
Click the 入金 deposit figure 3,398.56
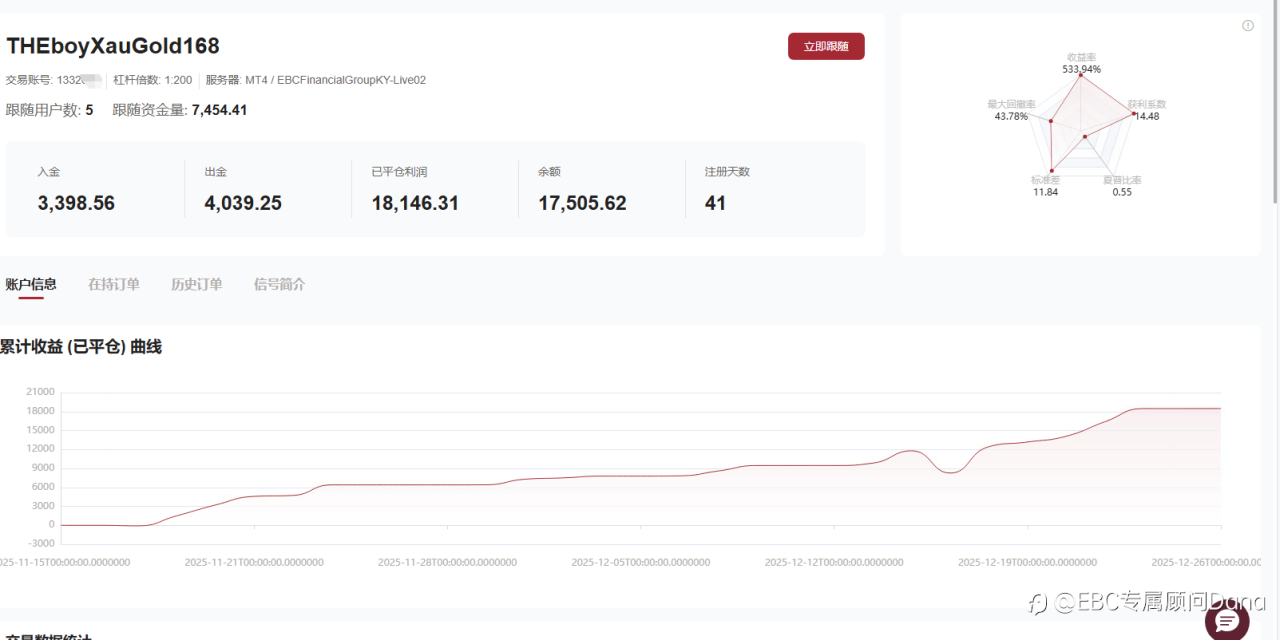(x=76, y=203)
